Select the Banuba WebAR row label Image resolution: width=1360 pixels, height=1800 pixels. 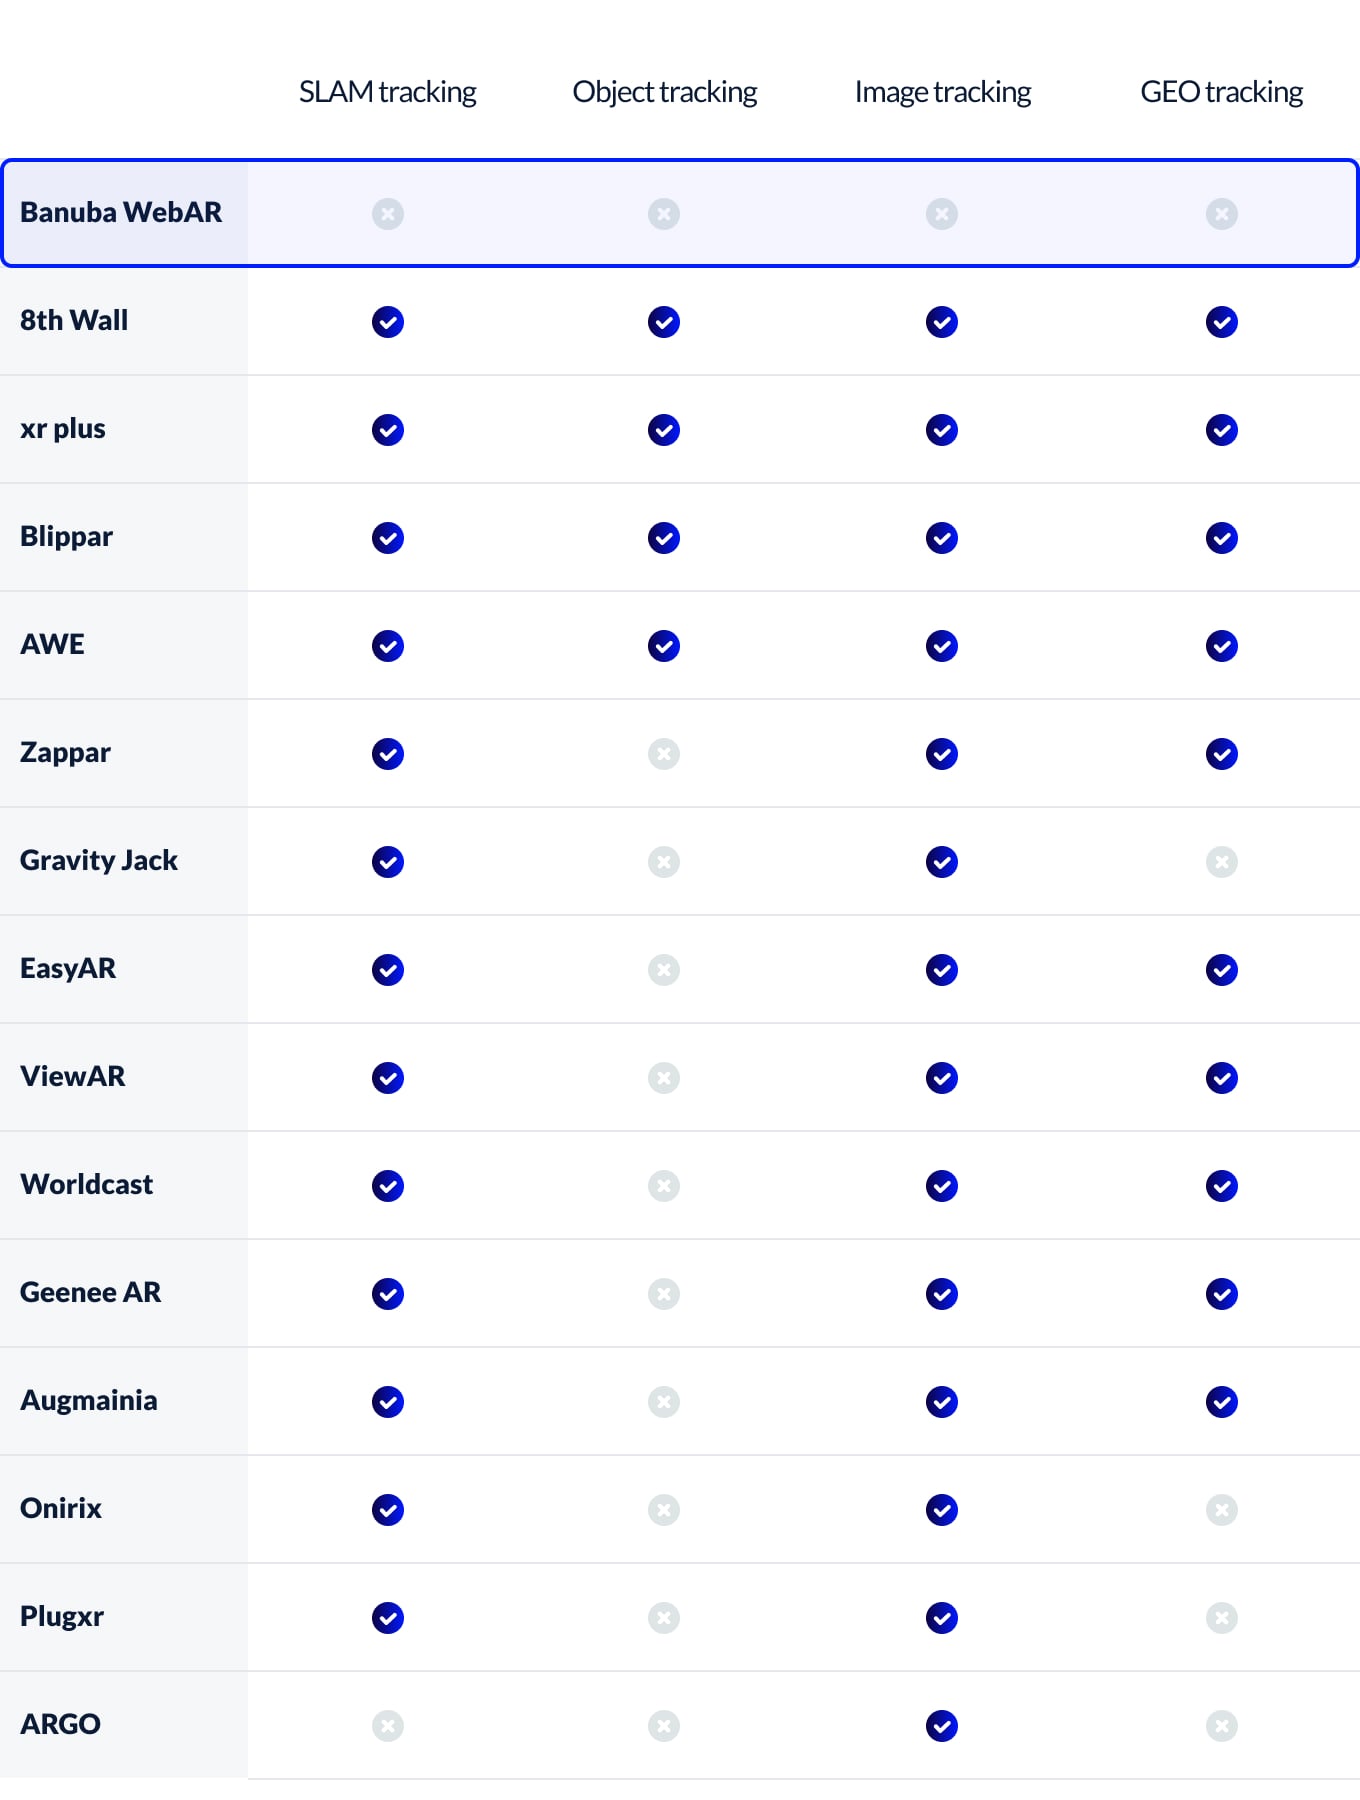point(121,212)
